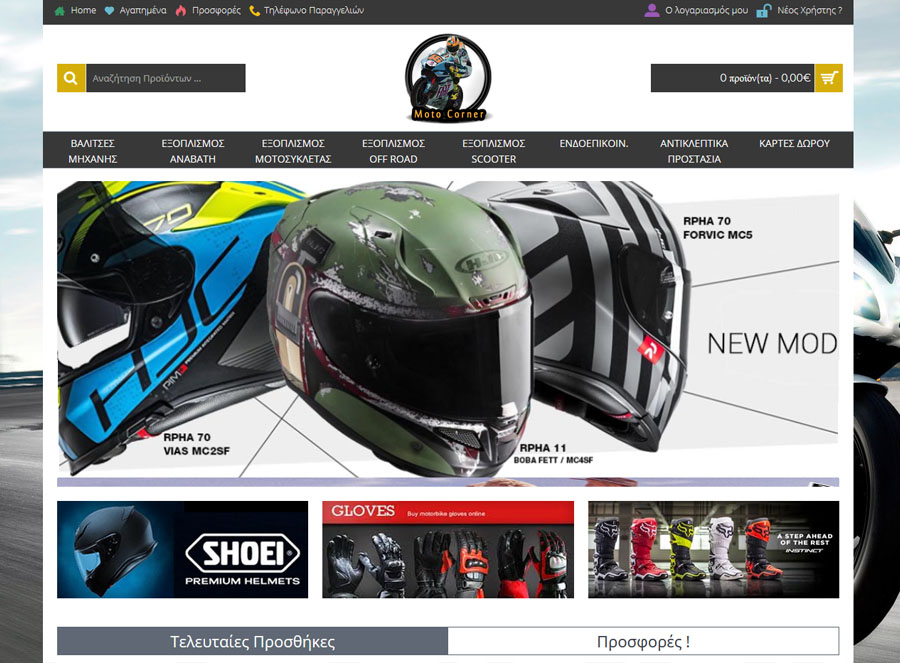
Task: Click the GLOVES banner
Action: tap(448, 549)
